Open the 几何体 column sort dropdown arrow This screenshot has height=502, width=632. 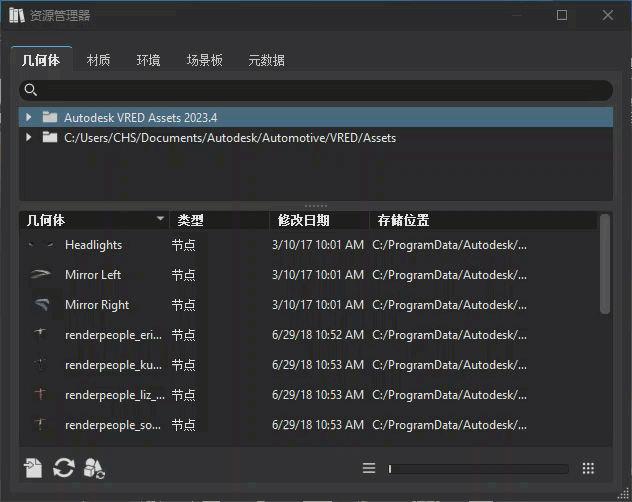(x=160, y=219)
